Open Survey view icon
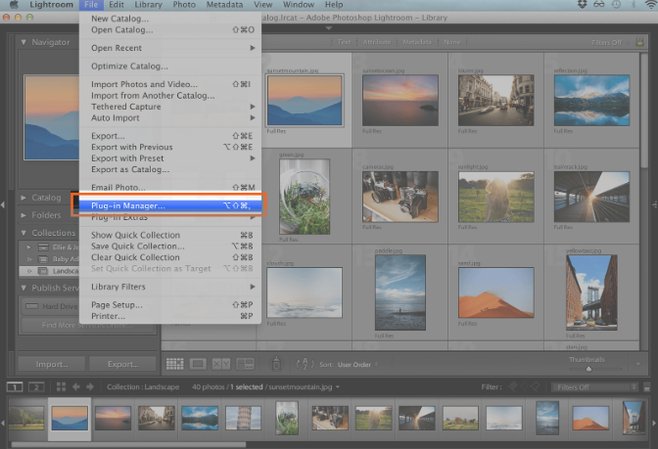Viewport: 658px width, 449px height. click(245, 364)
